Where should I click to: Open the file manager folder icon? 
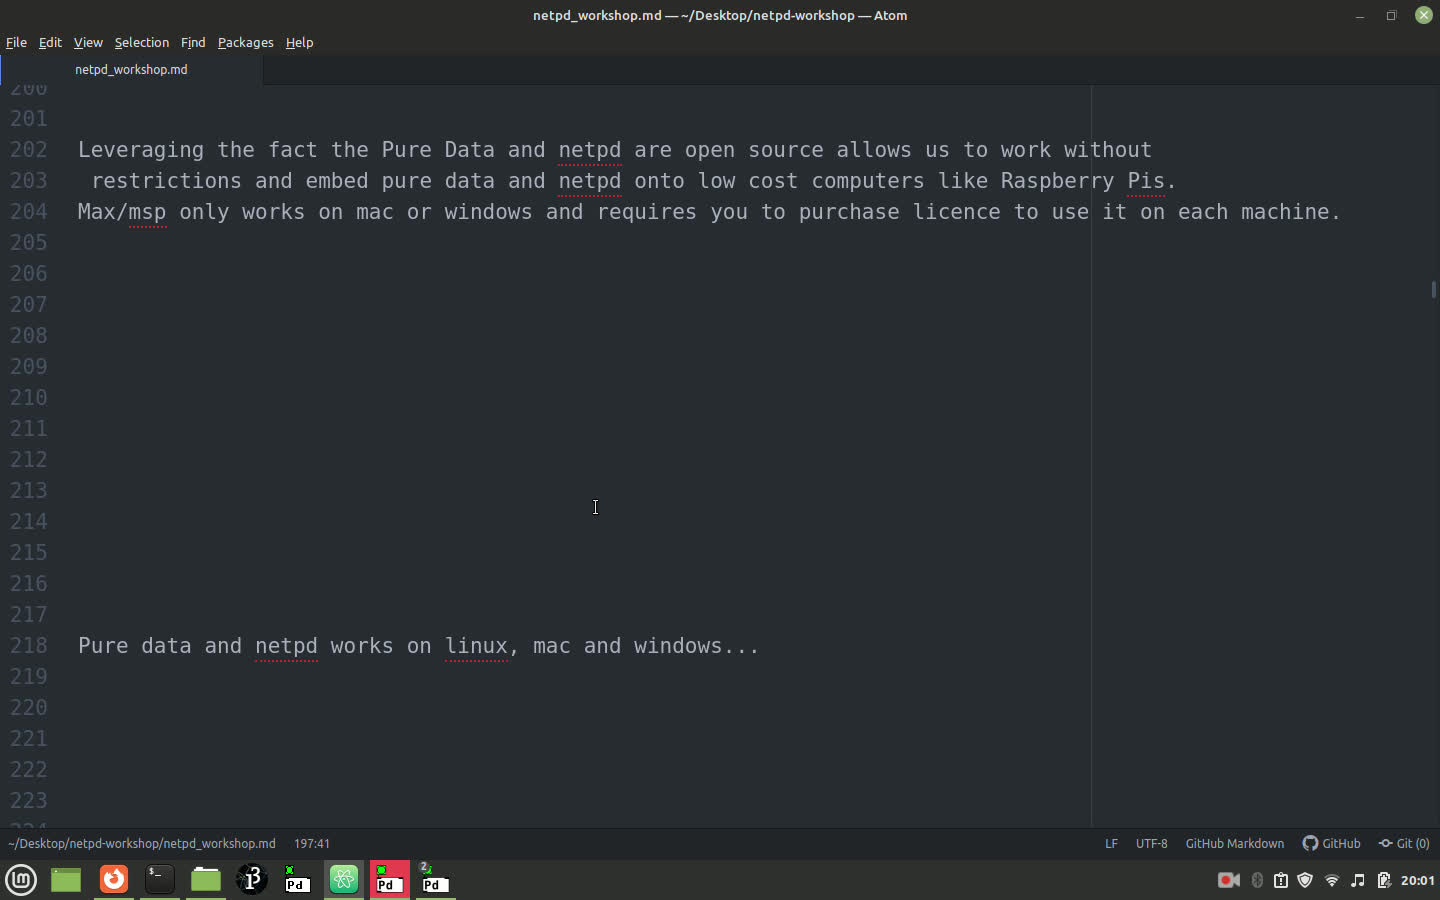point(206,879)
